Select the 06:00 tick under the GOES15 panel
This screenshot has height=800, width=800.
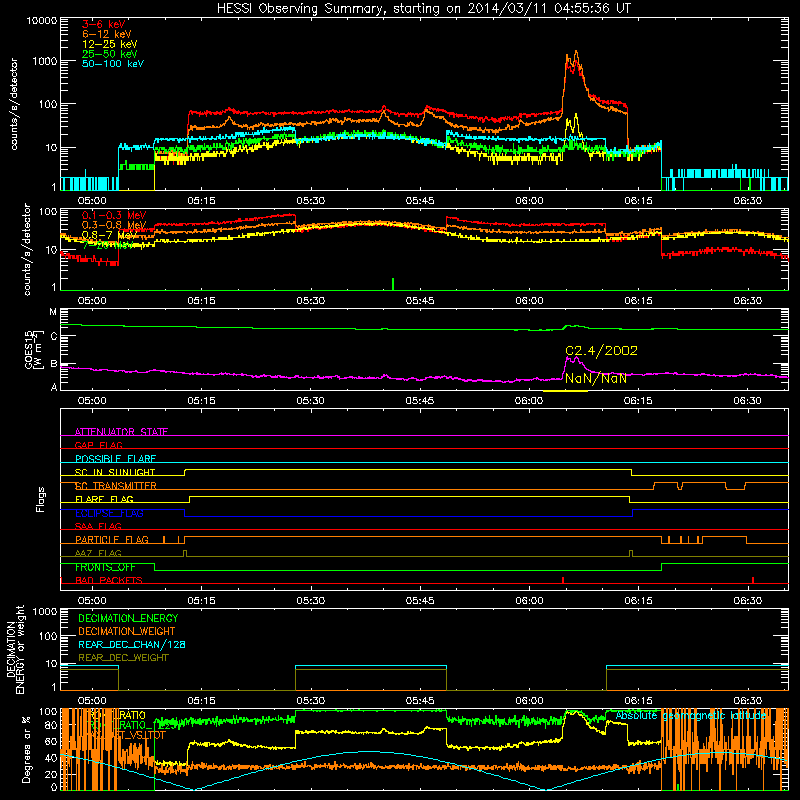(x=529, y=401)
